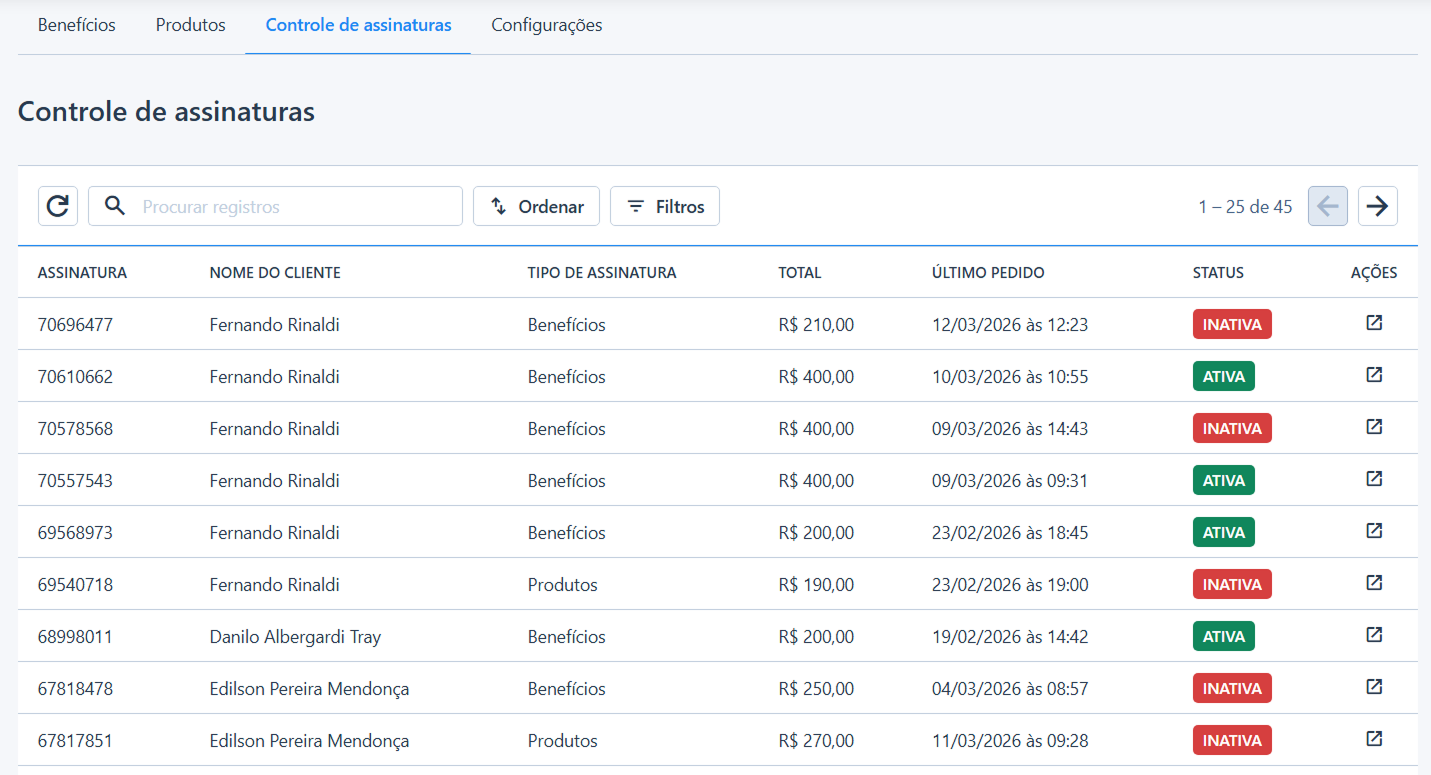Screen dimensions: 1431x775
Task: Click the Controle de assinaturas page heading
Action: coord(166,112)
